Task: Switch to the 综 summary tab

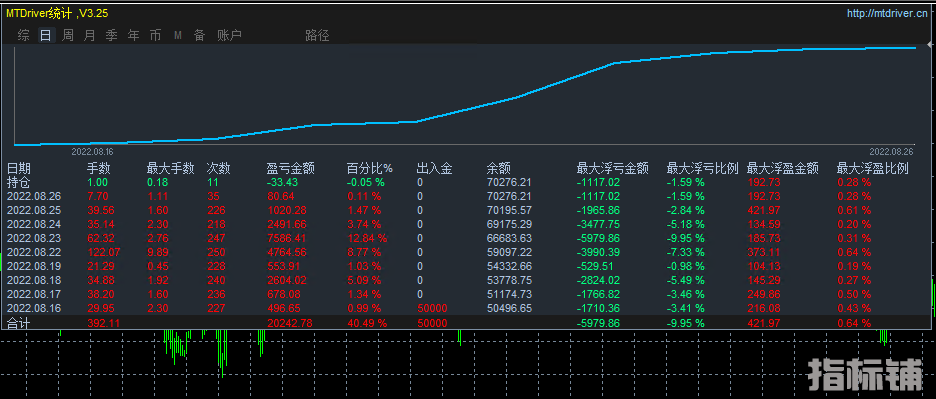Action: (24, 35)
